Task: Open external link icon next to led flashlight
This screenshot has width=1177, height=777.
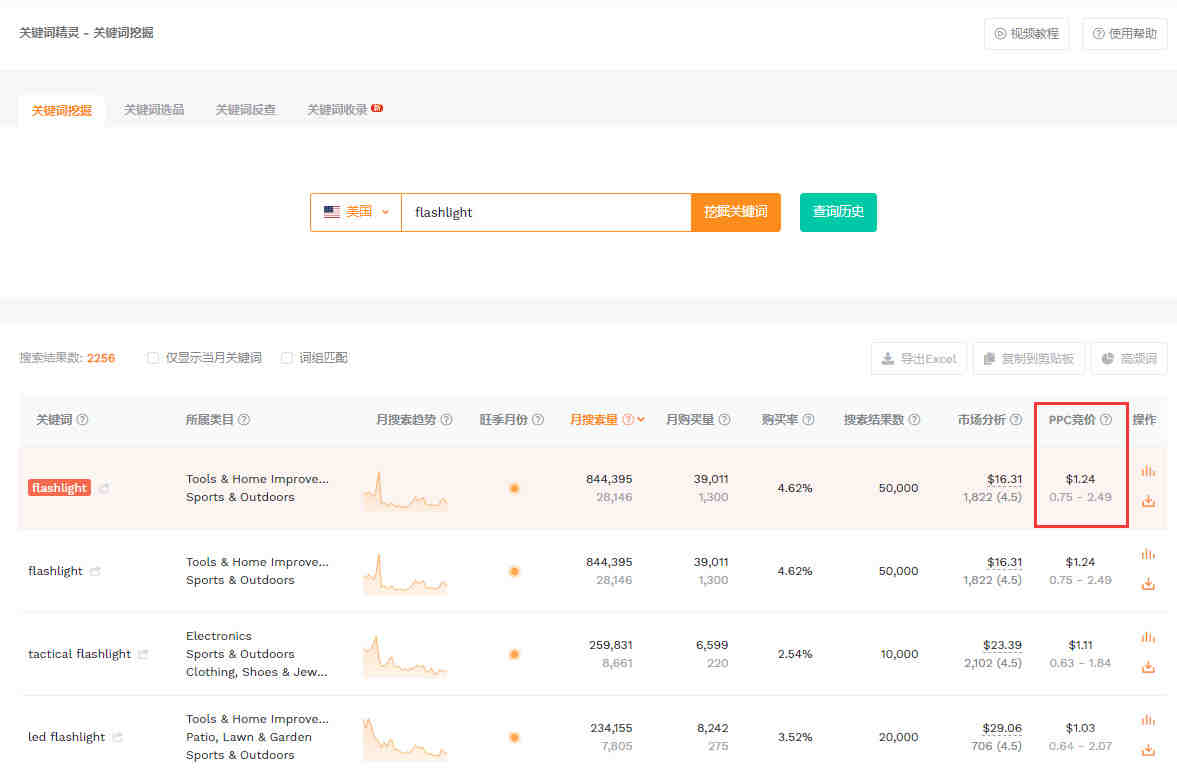Action: click(118, 737)
